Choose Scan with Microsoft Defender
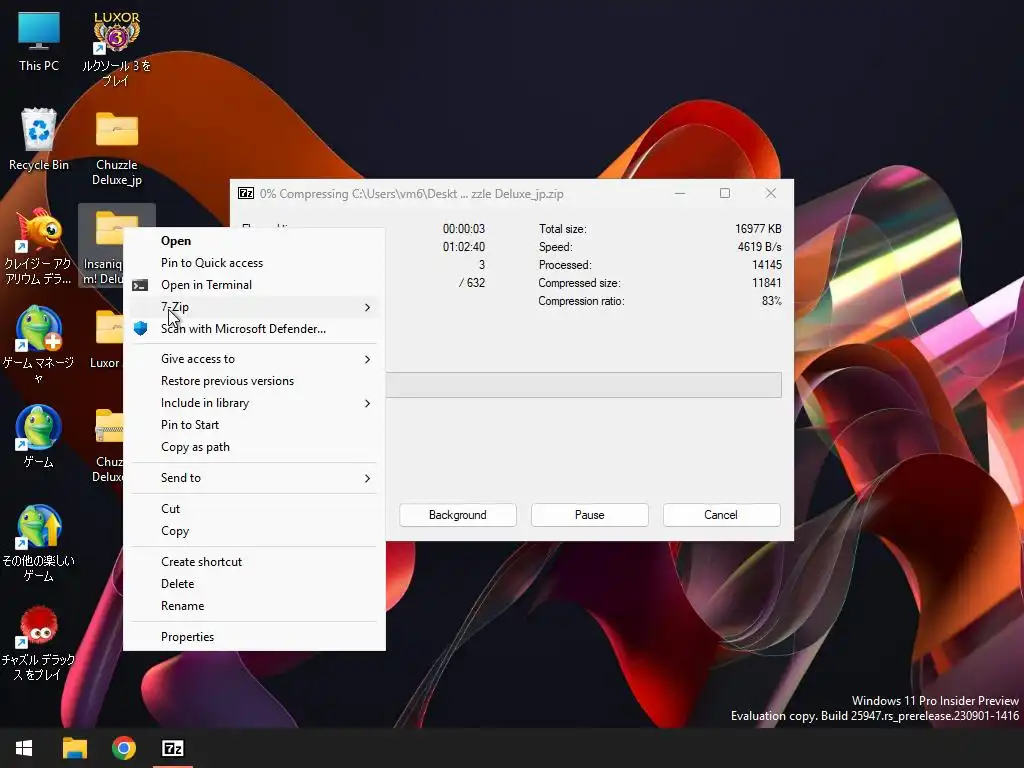The width and height of the screenshot is (1024, 768). [x=254, y=328]
